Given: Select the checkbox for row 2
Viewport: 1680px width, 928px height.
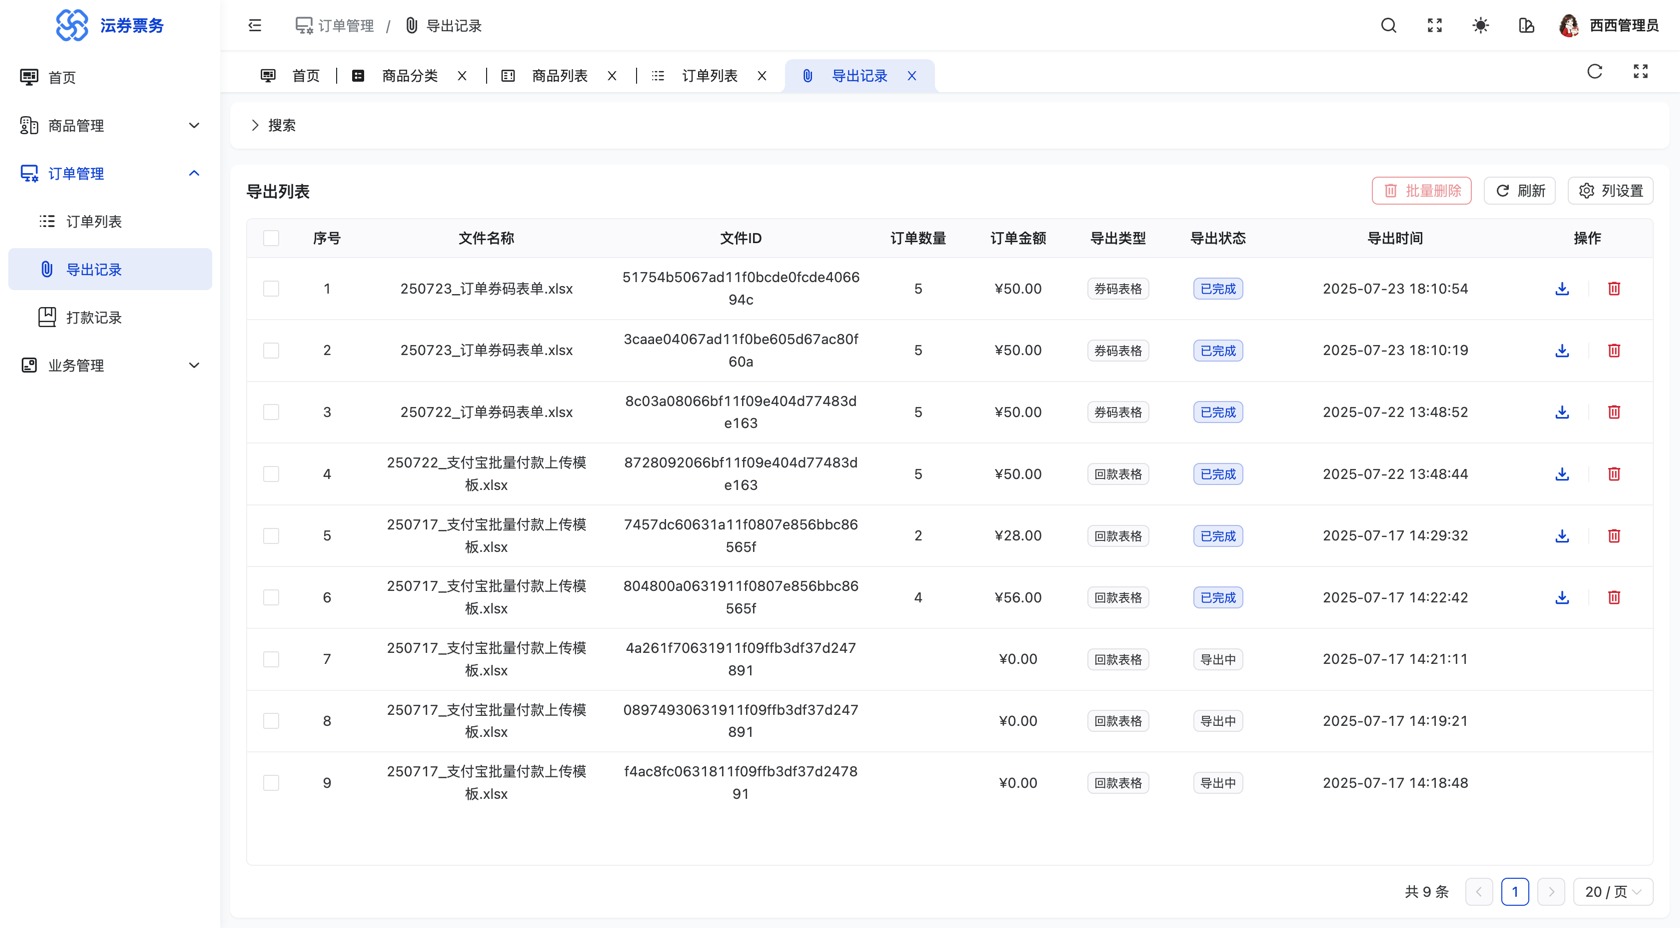Looking at the screenshot, I should pyautogui.click(x=271, y=351).
